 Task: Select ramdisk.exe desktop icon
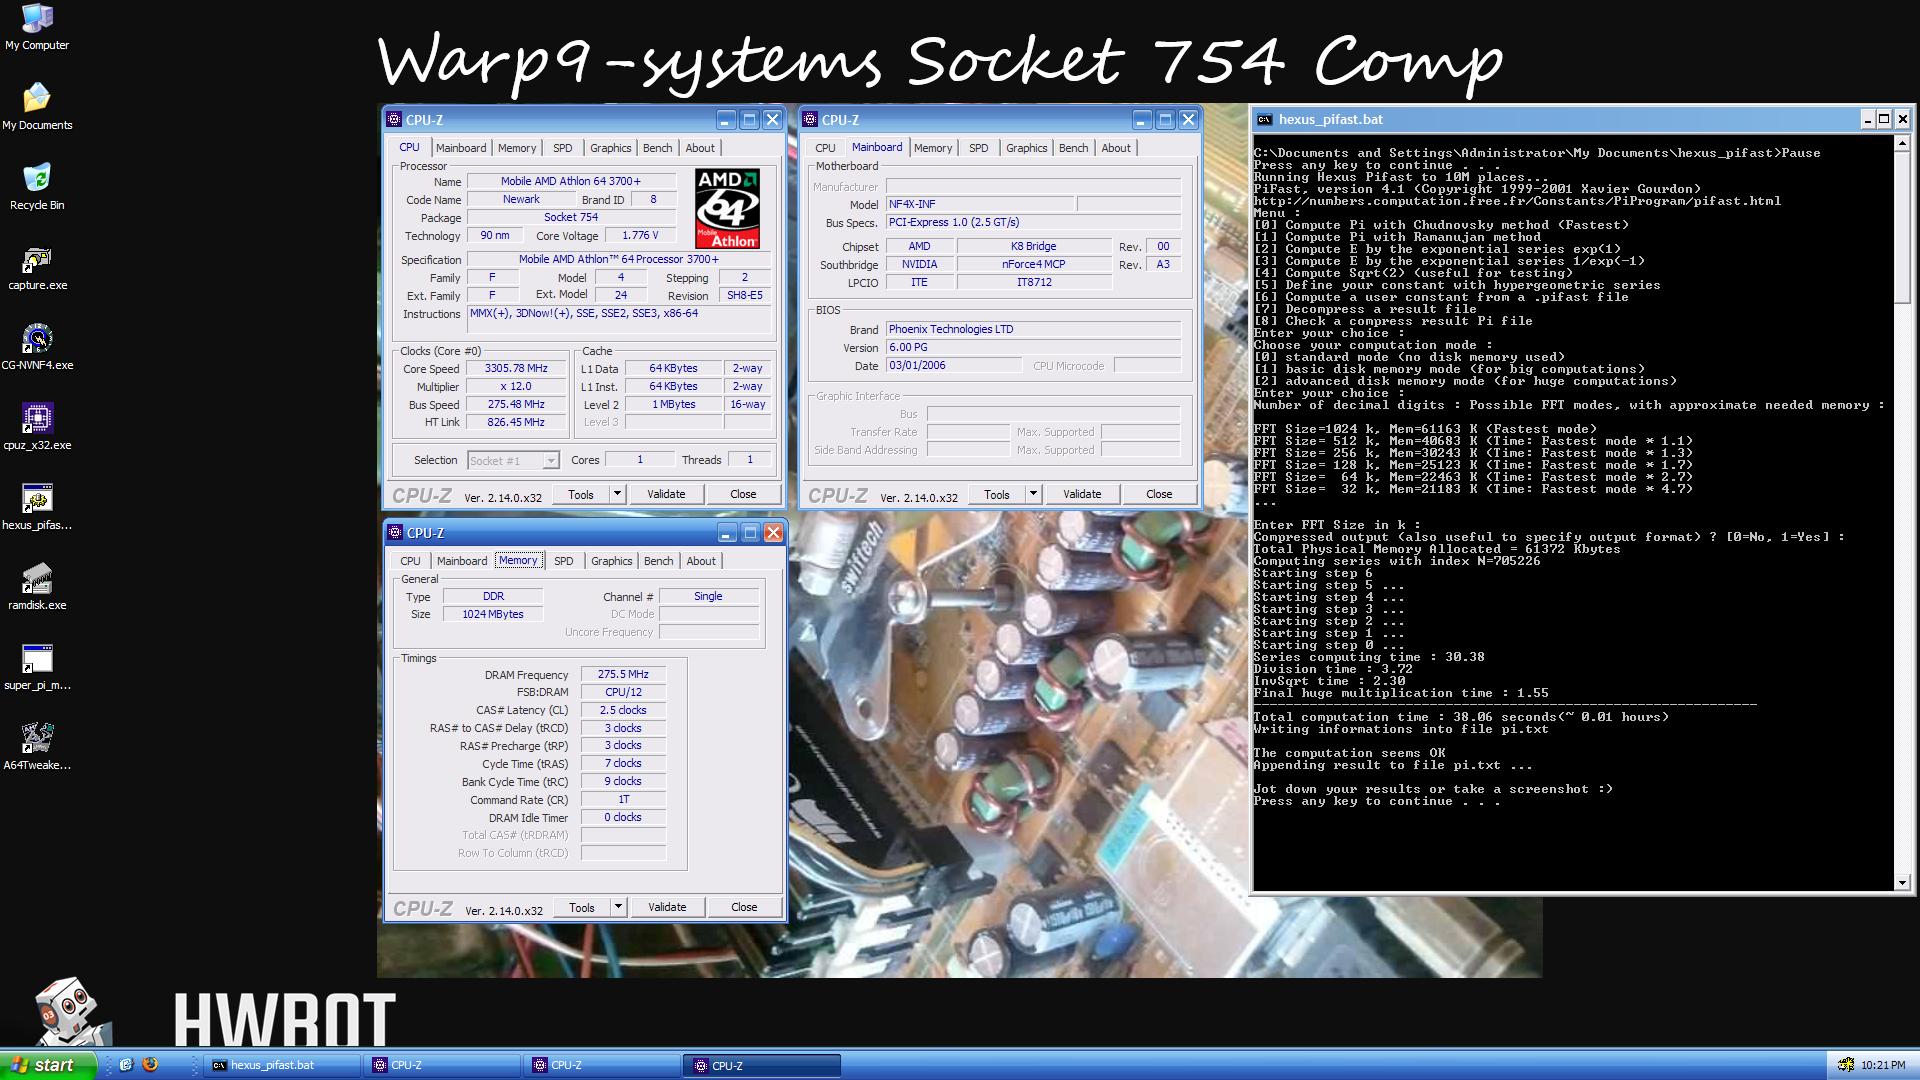click(x=37, y=587)
